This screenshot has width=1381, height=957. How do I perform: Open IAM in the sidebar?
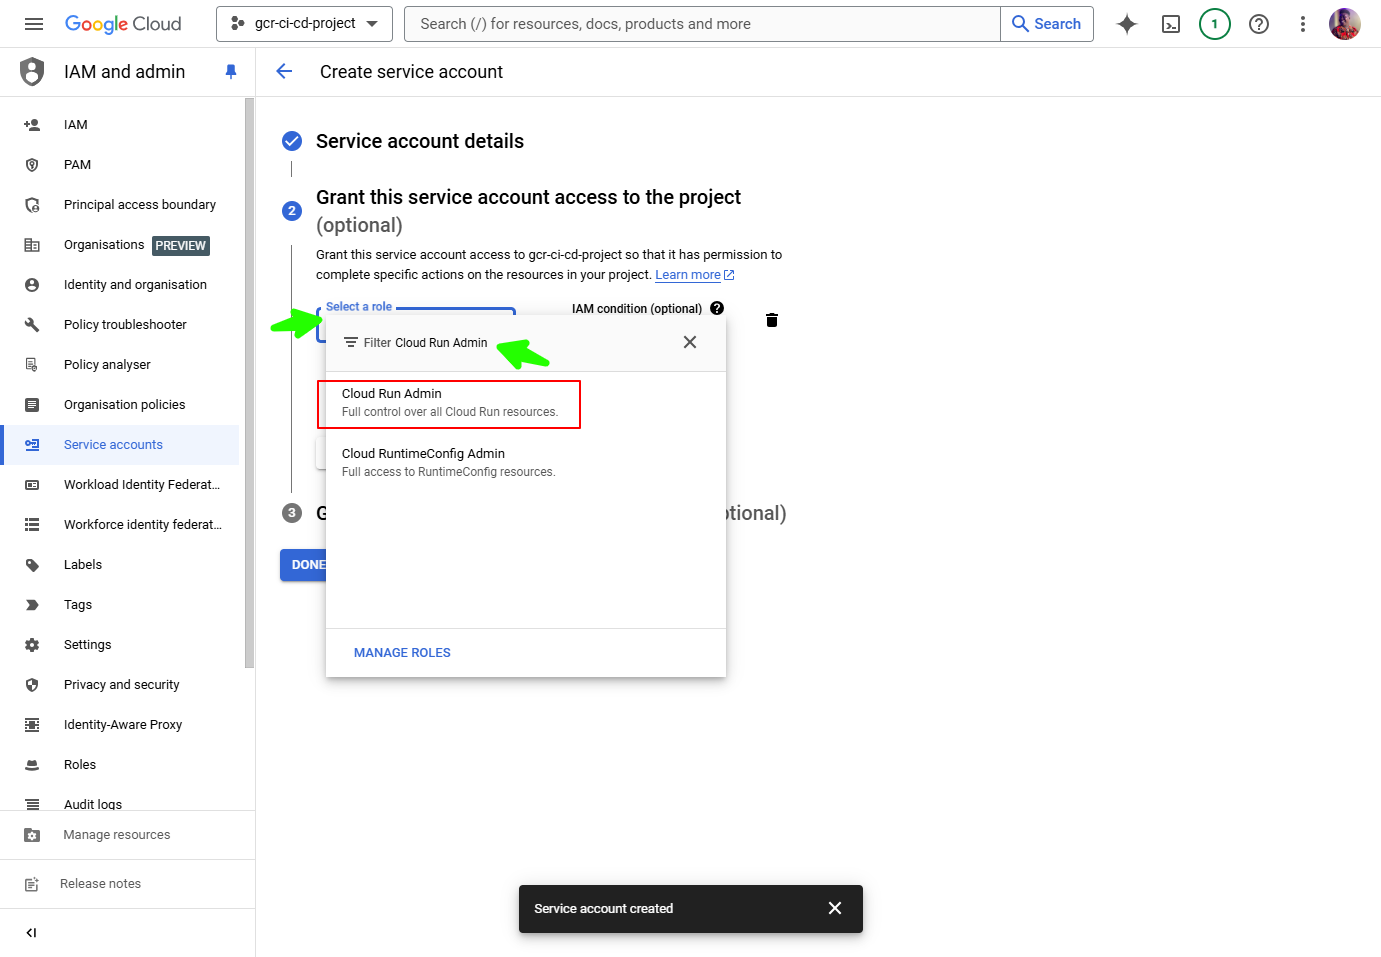(x=120, y=125)
